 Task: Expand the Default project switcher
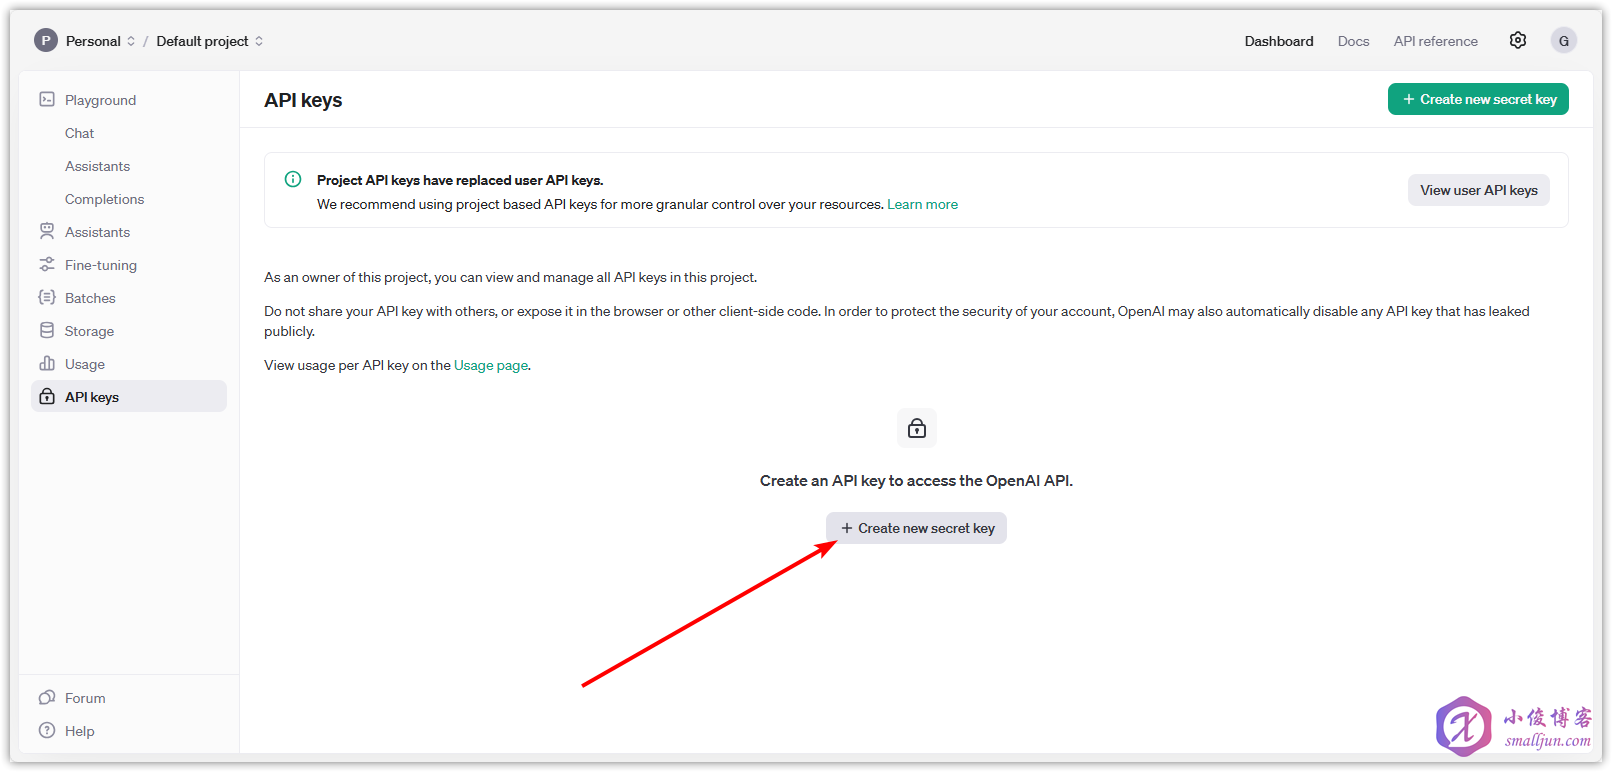[x=210, y=41]
